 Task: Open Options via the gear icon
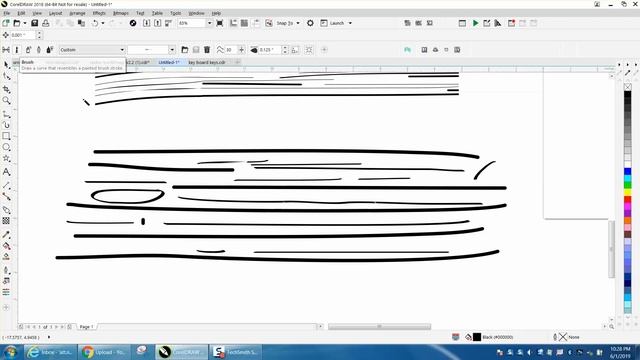coord(310,23)
